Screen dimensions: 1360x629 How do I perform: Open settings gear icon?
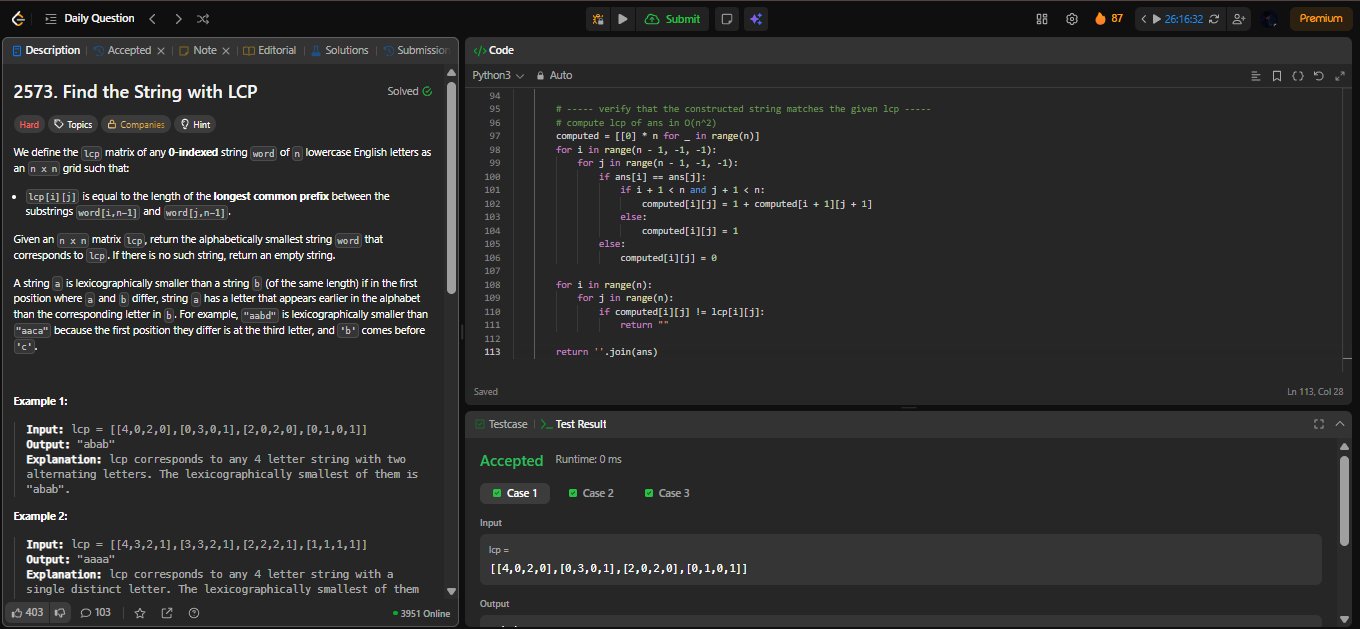pyautogui.click(x=1071, y=19)
